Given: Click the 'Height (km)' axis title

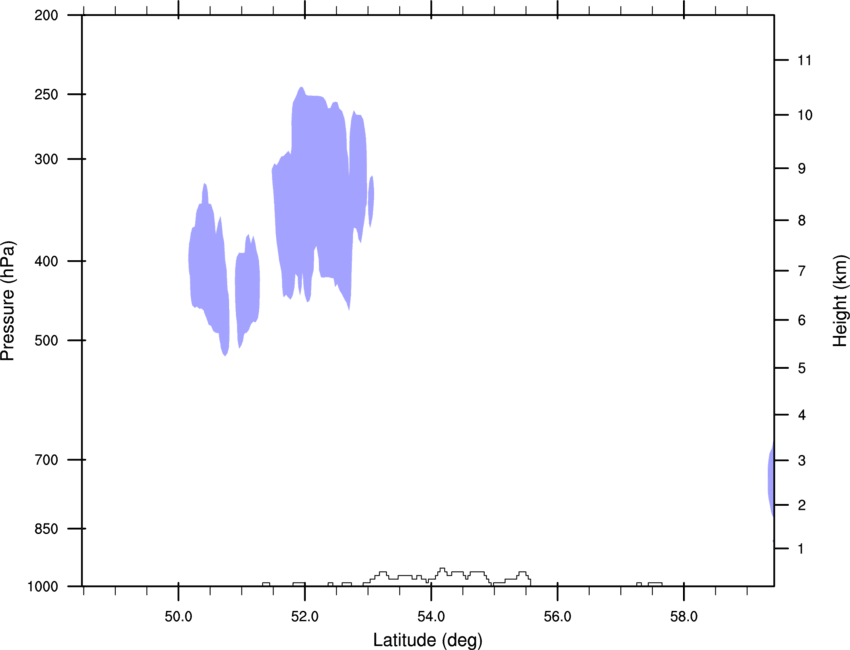Looking at the screenshot, I should point(840,301).
